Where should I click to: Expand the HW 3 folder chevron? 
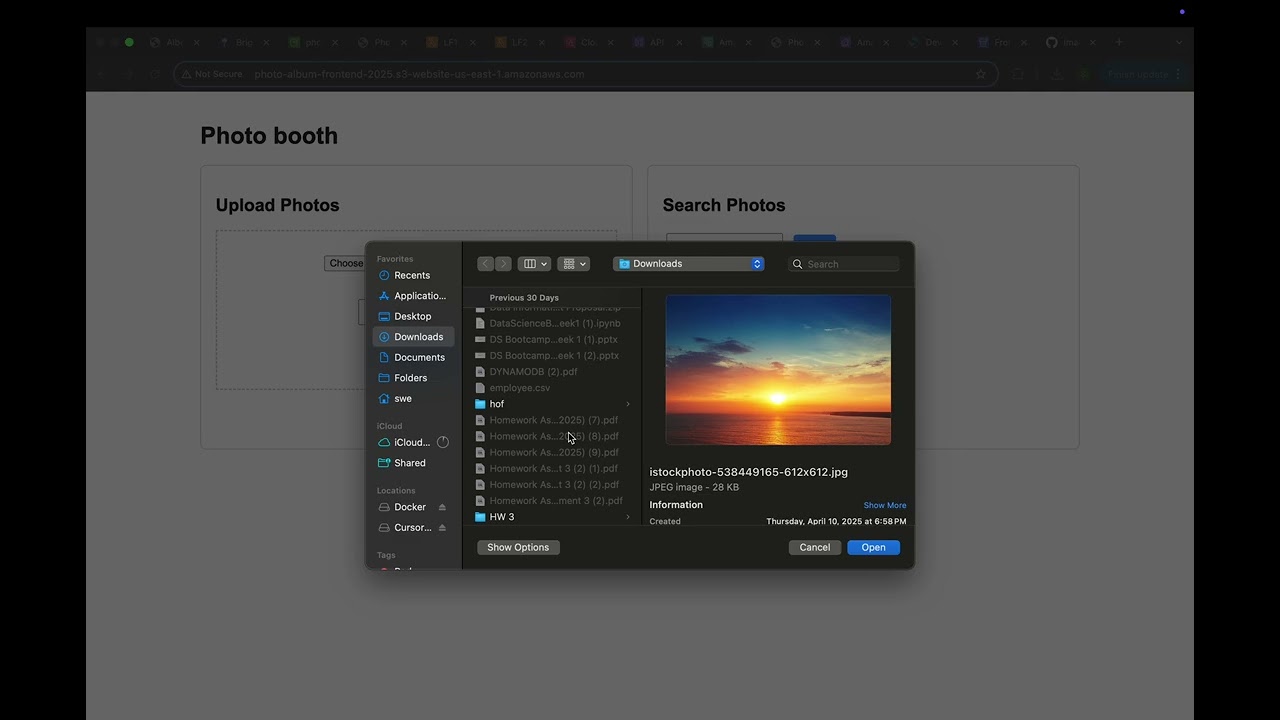pyautogui.click(x=628, y=517)
